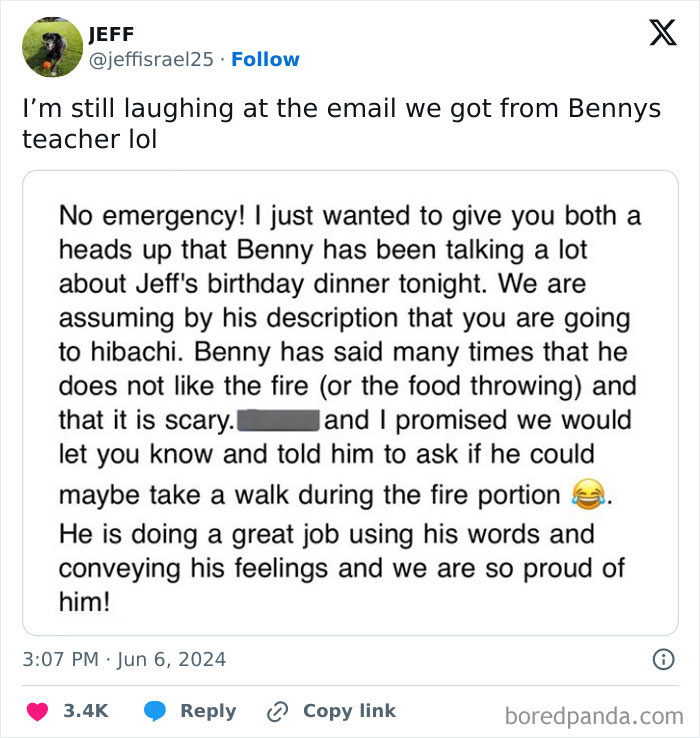700x738 pixels.
Task: Open the @jeffisrael25 handle link
Action: [151, 59]
